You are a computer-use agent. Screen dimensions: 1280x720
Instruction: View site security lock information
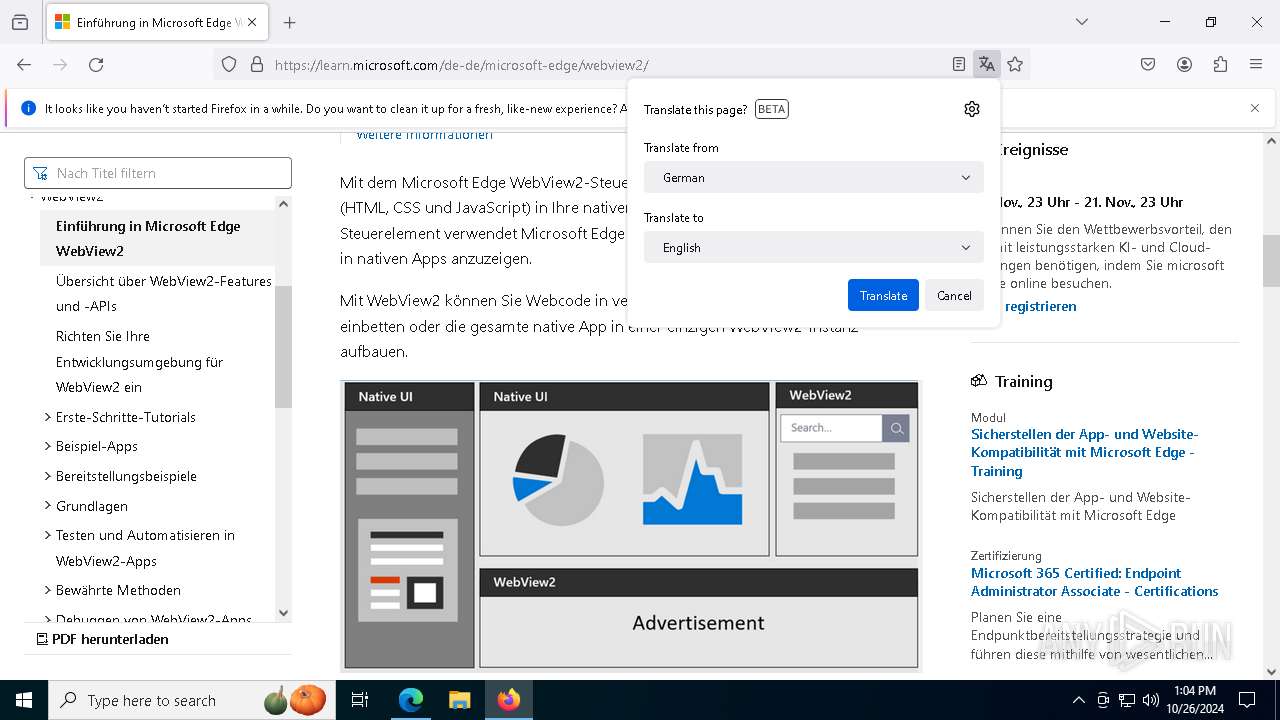(257, 64)
